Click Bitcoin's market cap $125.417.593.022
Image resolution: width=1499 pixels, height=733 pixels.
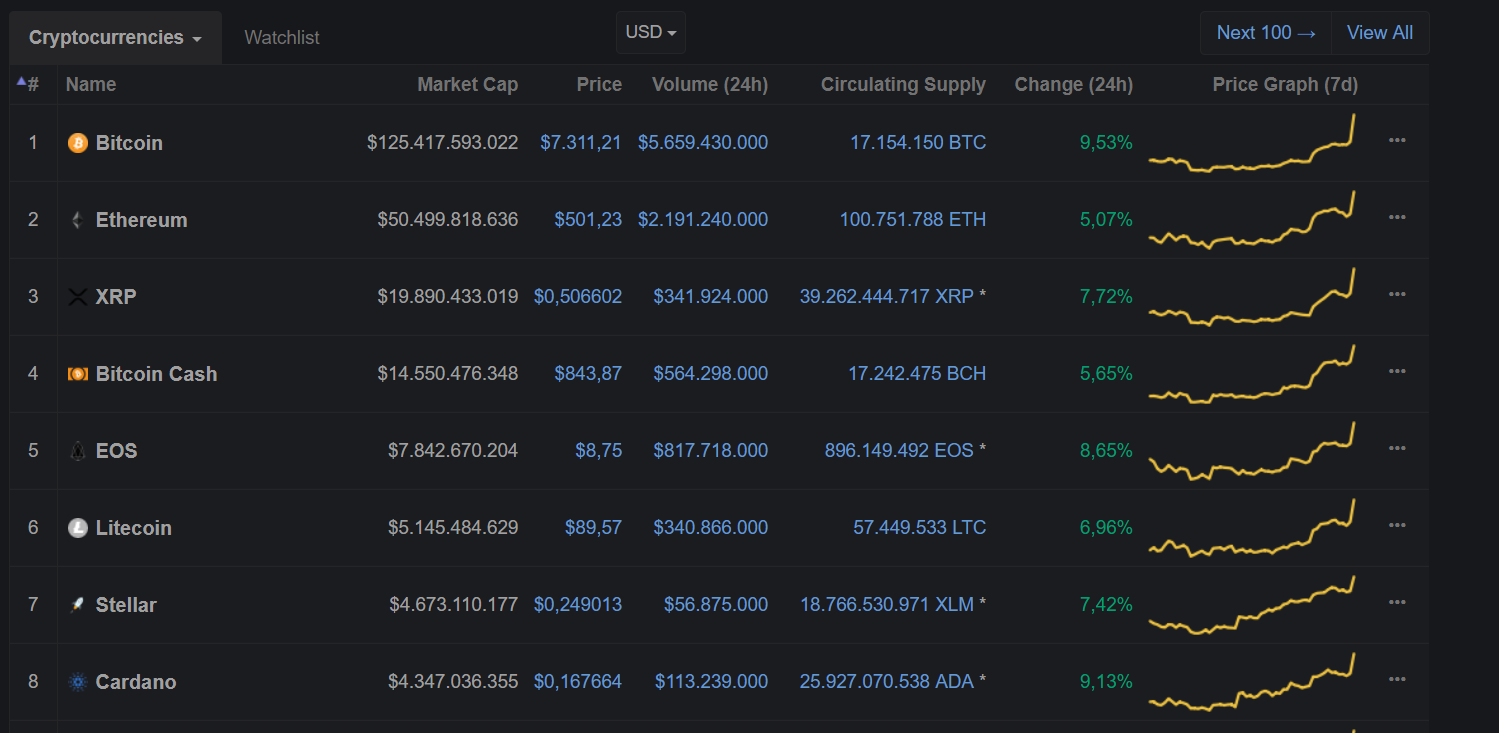click(x=443, y=143)
